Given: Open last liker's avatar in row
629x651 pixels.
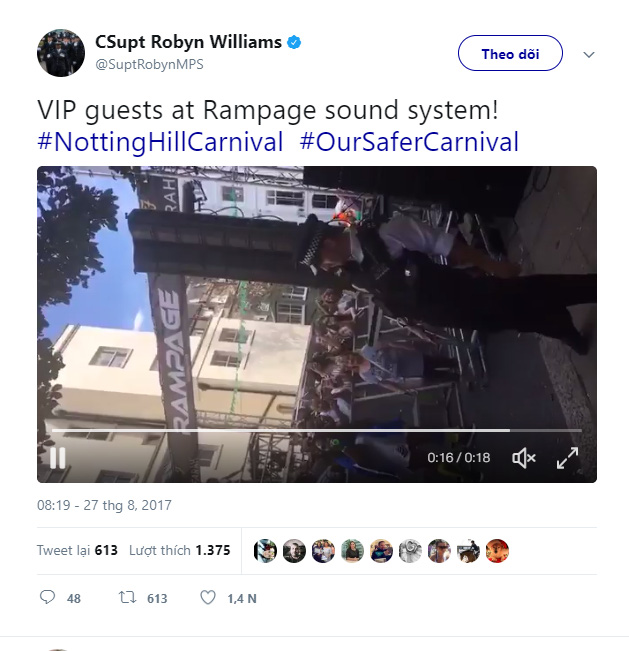Looking at the screenshot, I should pyautogui.click(x=498, y=550).
